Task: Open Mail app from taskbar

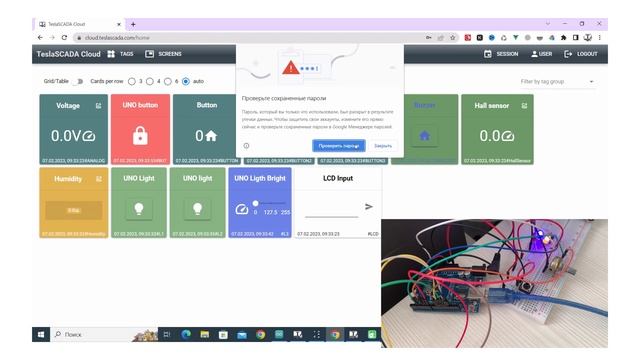Action: click(242, 335)
